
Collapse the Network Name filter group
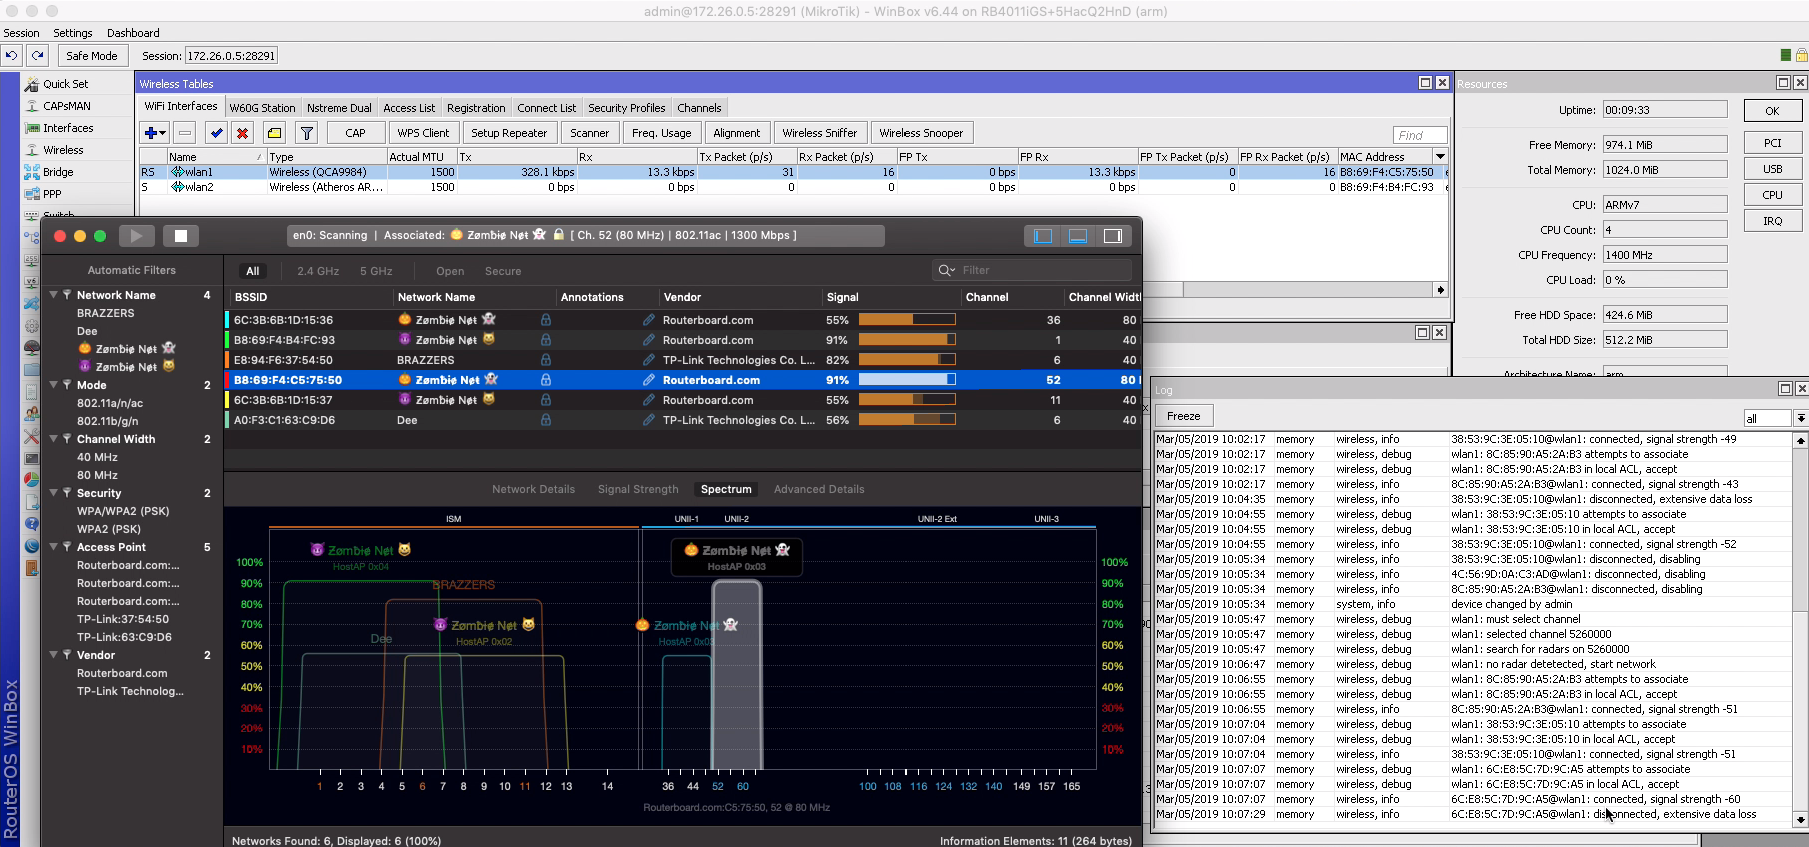point(54,295)
